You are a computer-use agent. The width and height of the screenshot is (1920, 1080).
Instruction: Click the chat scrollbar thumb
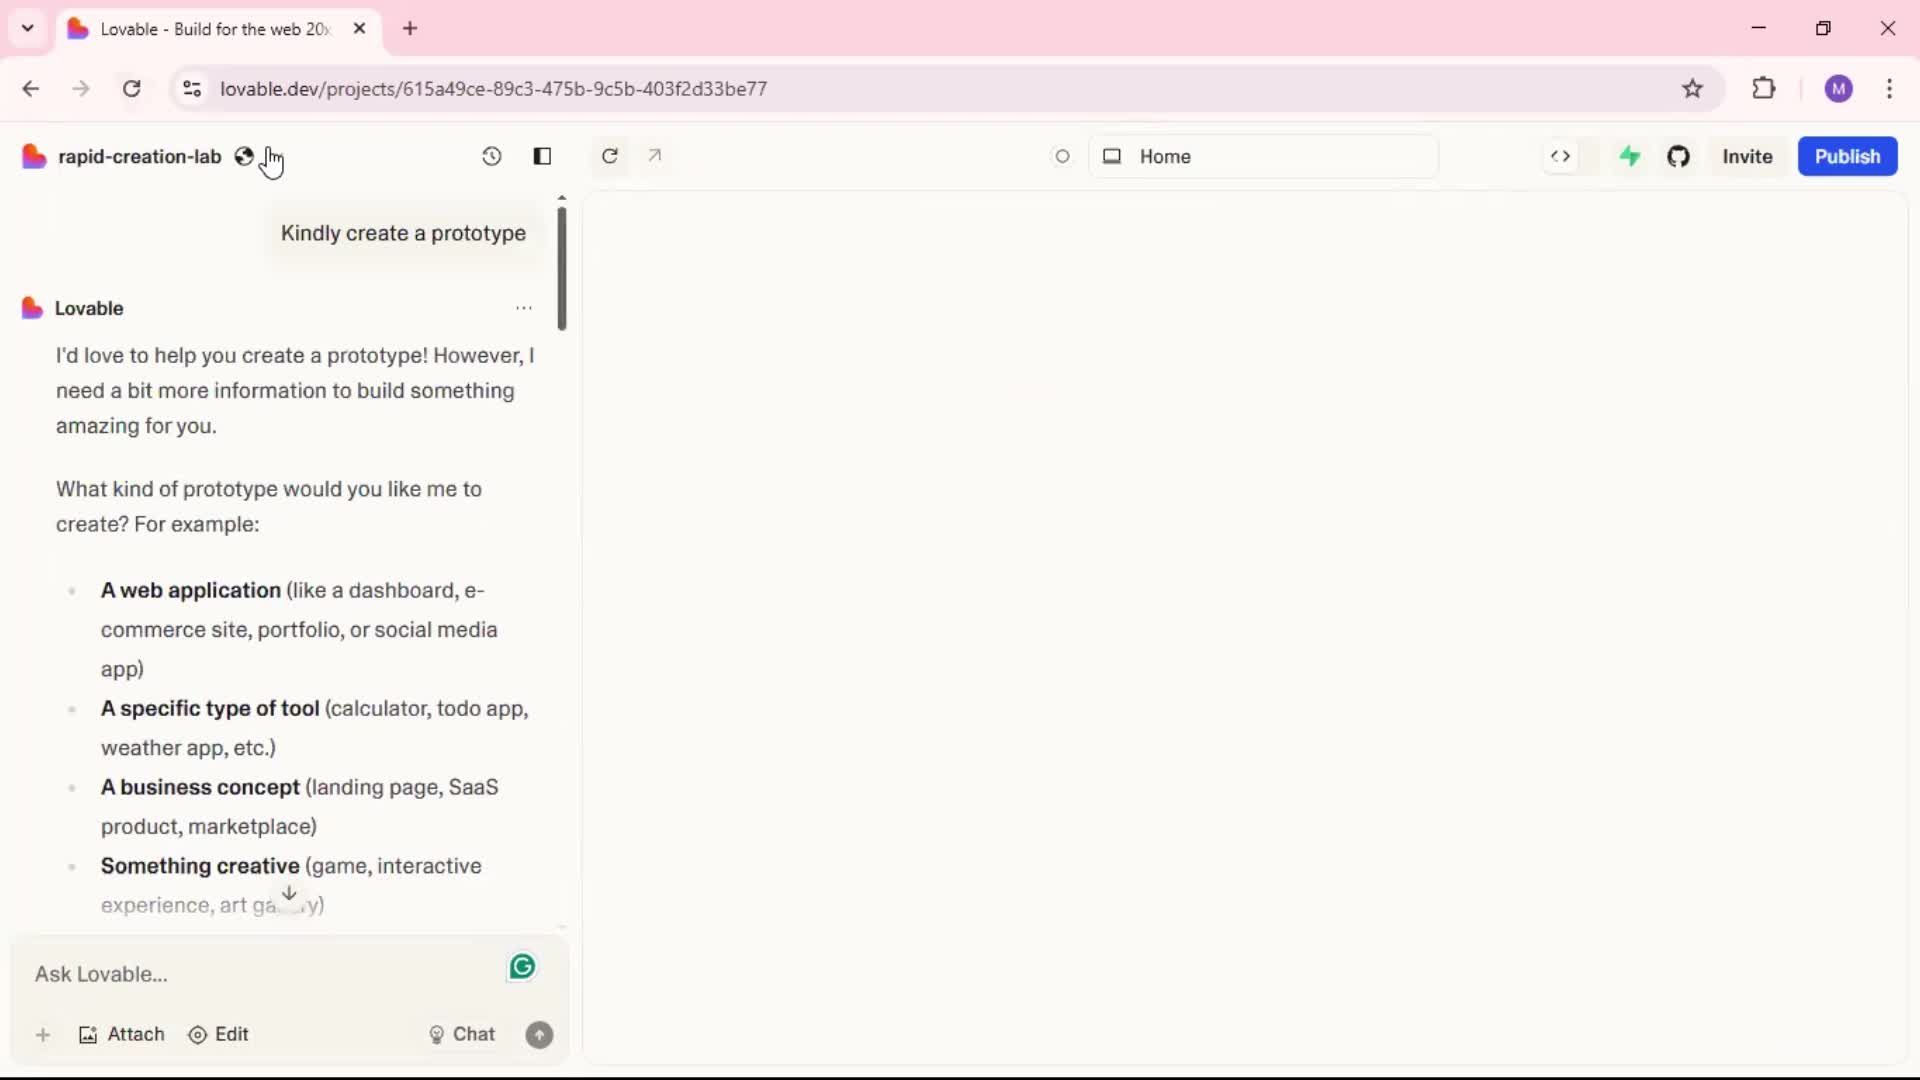click(x=562, y=268)
